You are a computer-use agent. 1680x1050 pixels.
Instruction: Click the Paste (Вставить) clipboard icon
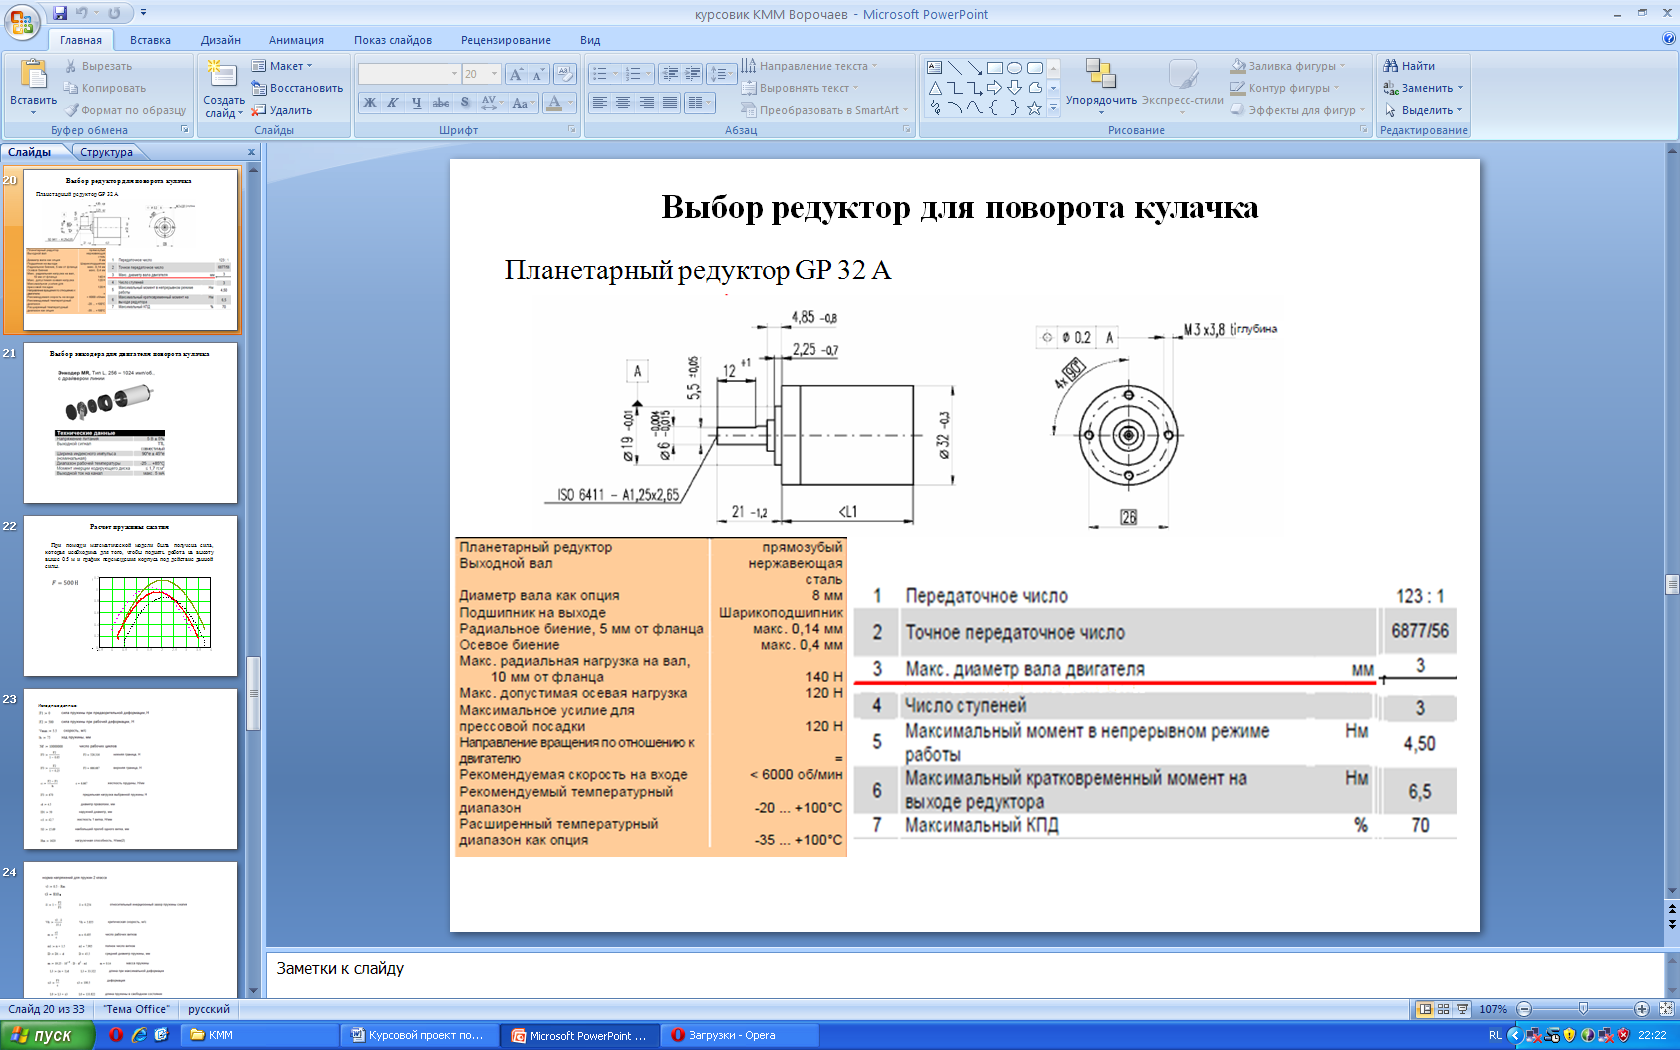click(x=34, y=75)
